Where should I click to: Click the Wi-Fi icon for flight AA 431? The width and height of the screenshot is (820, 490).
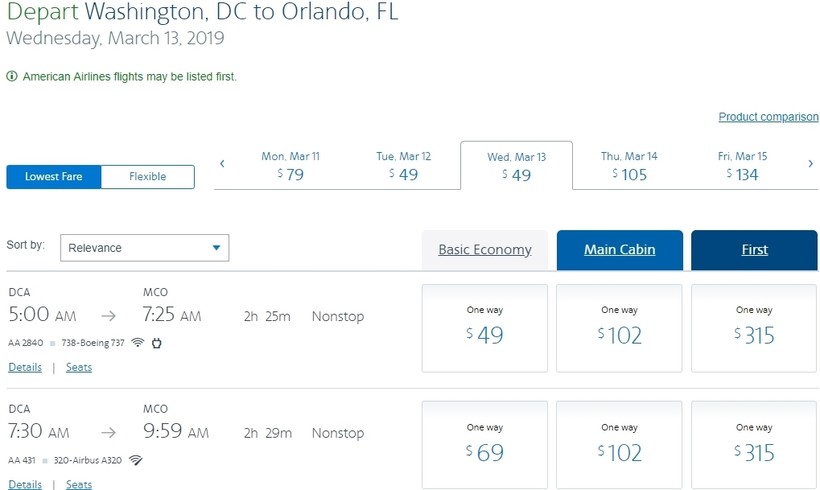pos(135,460)
